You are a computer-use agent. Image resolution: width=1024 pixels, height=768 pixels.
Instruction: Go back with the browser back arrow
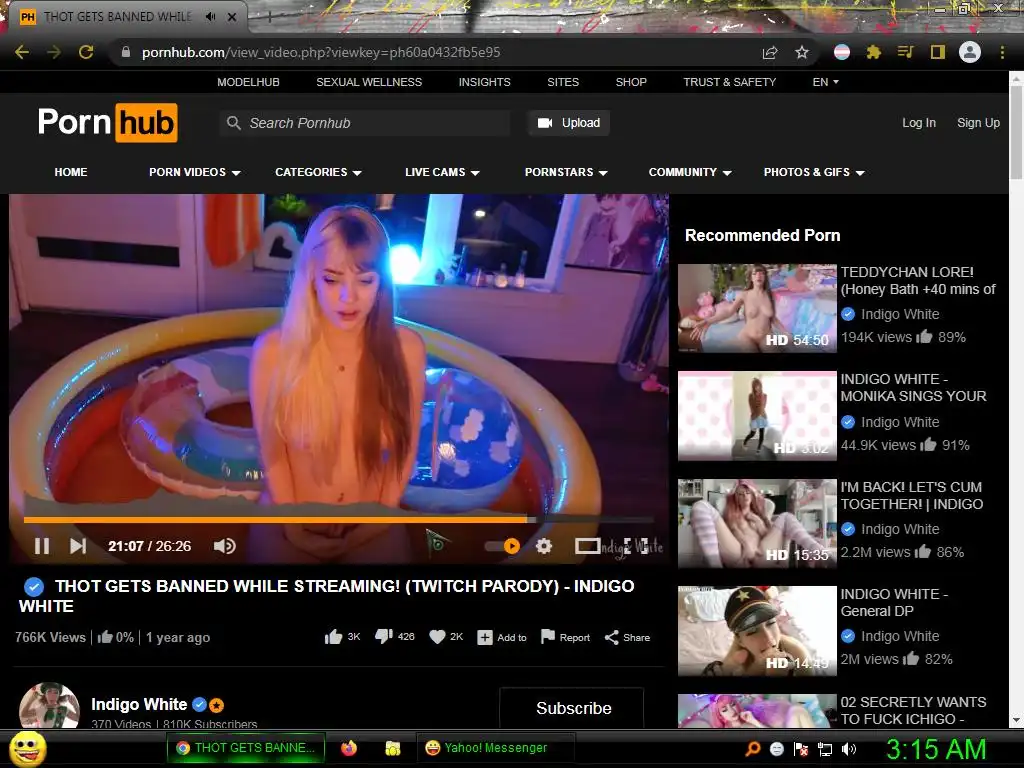point(22,52)
